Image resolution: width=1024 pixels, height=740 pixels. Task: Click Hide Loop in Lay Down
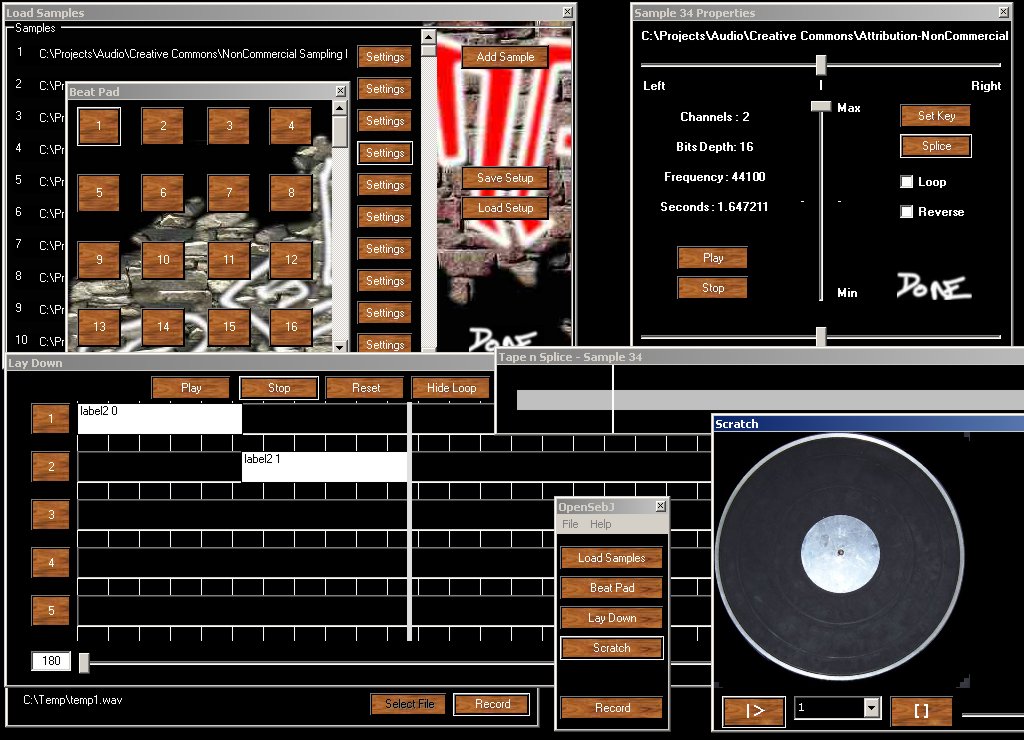point(451,388)
